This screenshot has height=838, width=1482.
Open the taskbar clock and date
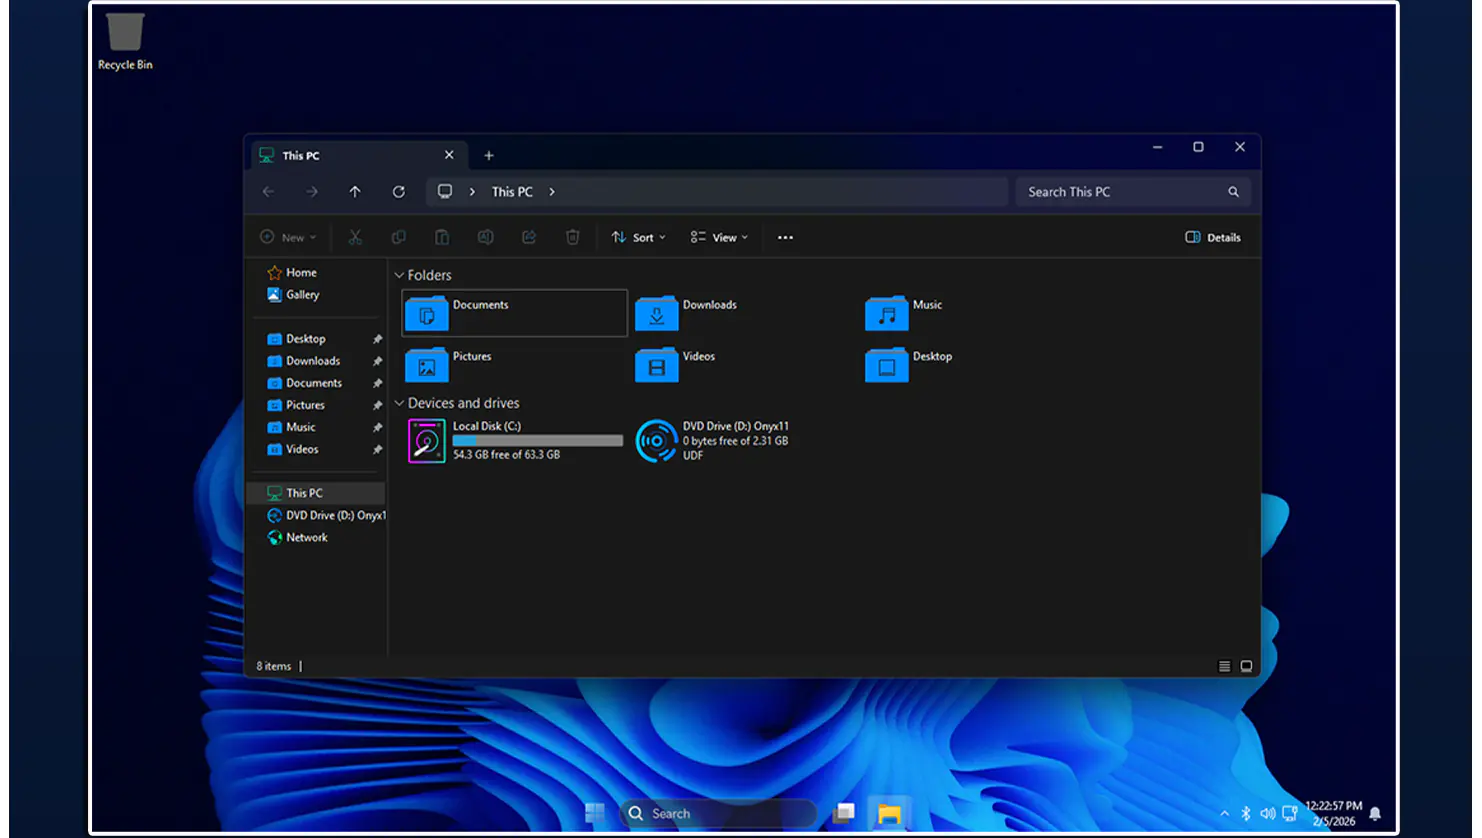pyautogui.click(x=1334, y=813)
